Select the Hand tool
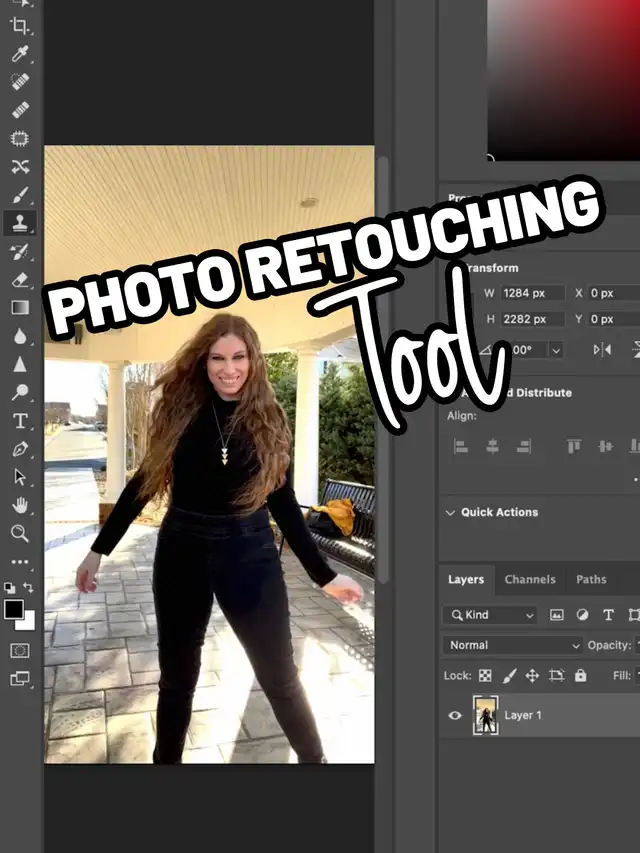Screen dimensions: 640x853 pos(20,505)
